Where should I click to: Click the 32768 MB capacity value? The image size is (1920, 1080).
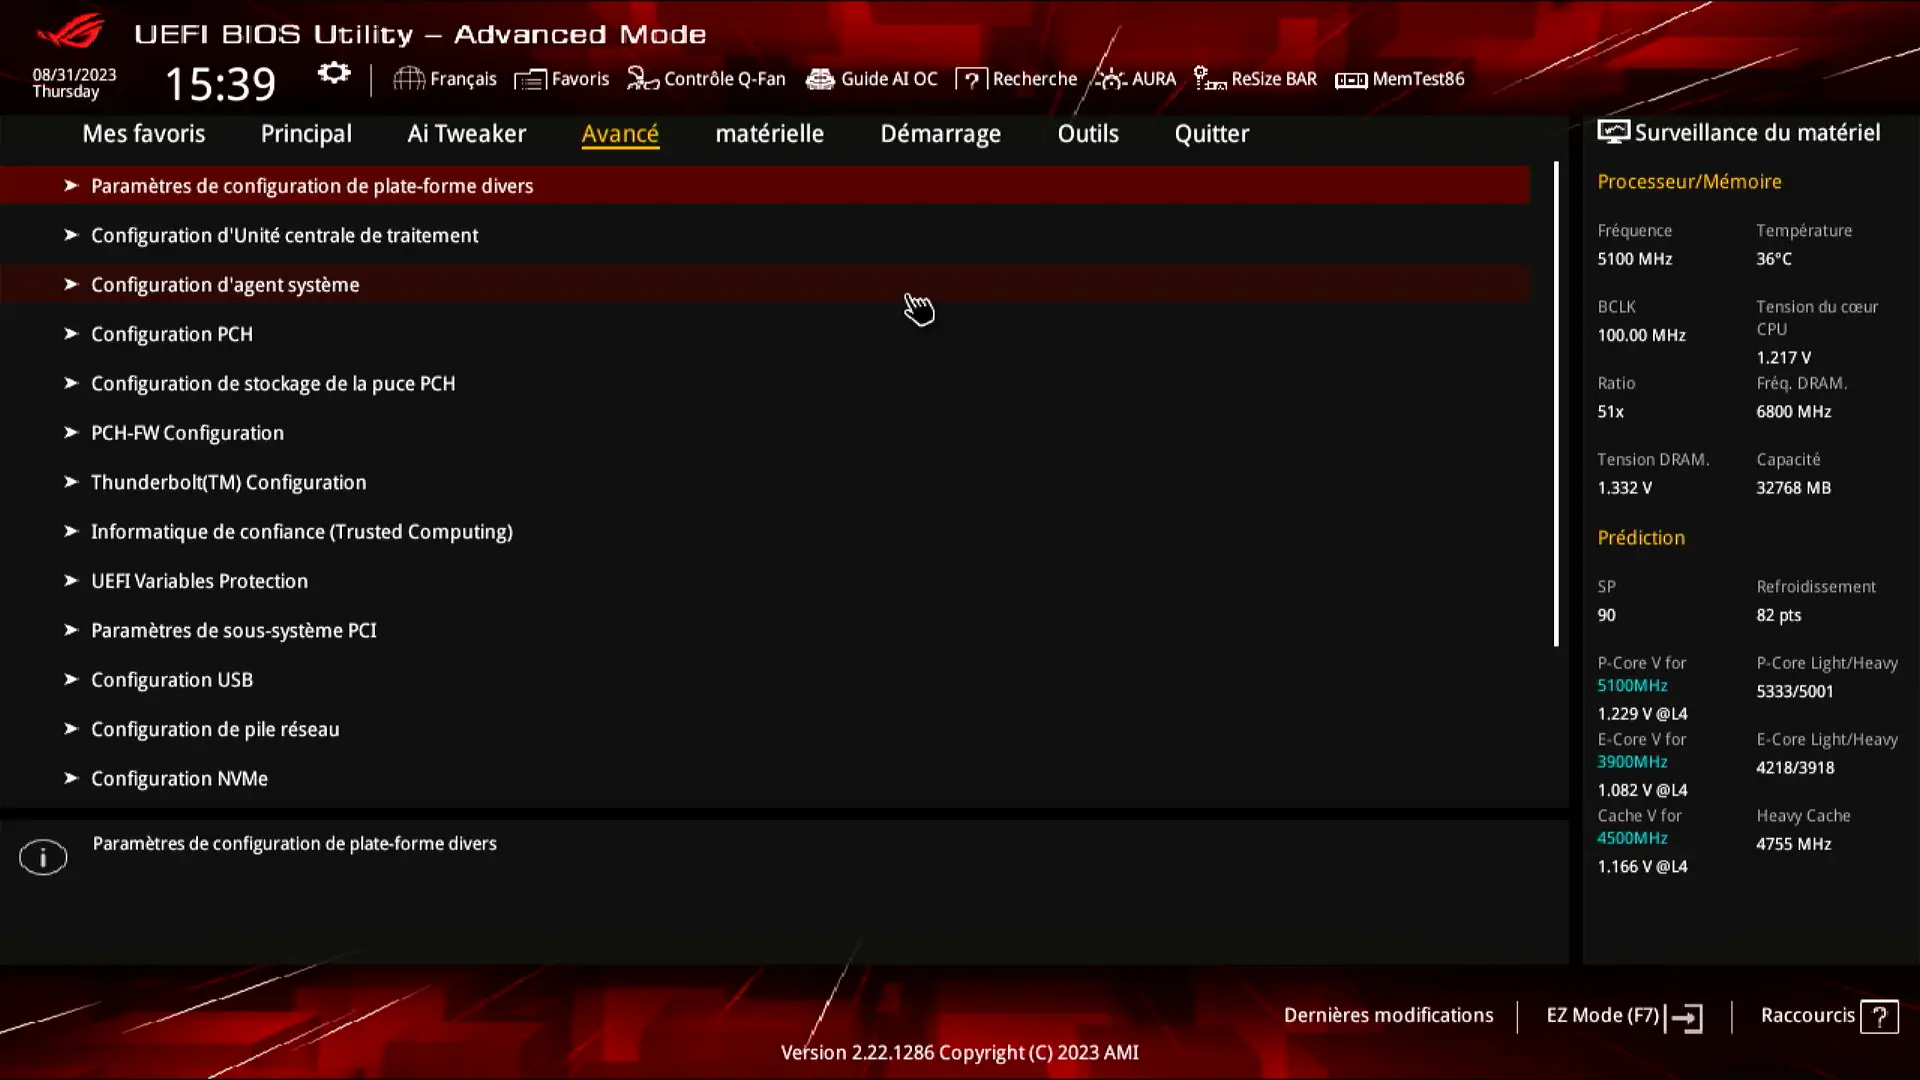coord(1794,488)
